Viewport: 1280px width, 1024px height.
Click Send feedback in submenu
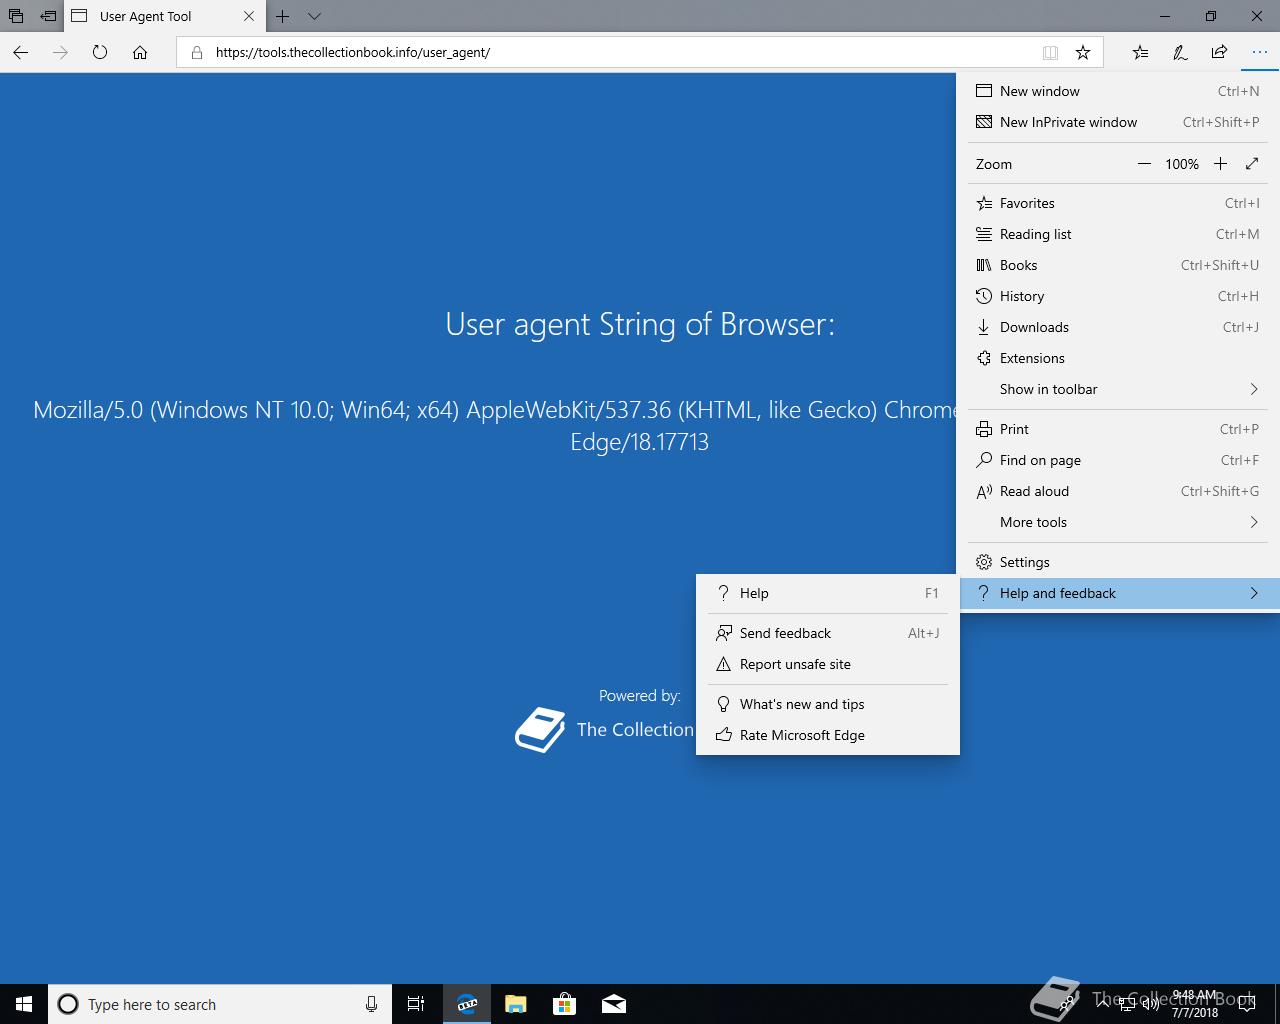[828, 633]
